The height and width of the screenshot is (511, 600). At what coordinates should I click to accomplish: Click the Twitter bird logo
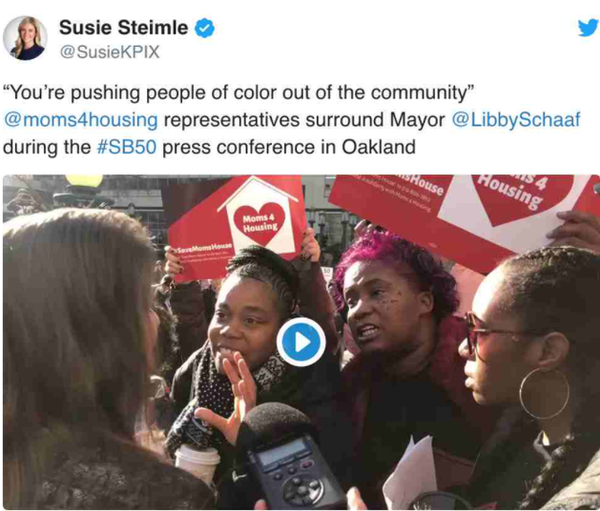[x=588, y=28]
